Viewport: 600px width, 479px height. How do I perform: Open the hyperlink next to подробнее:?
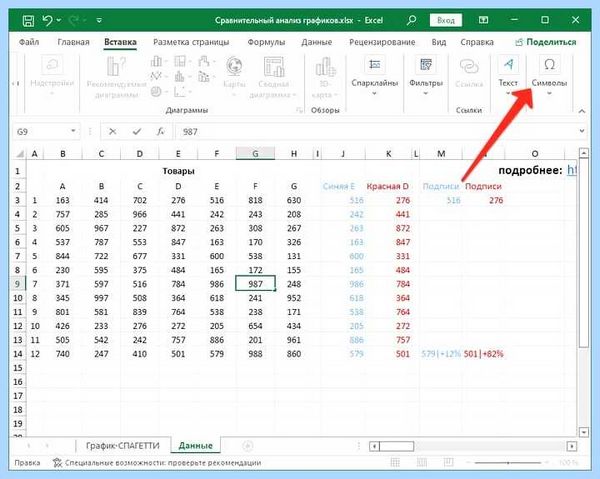click(x=571, y=170)
